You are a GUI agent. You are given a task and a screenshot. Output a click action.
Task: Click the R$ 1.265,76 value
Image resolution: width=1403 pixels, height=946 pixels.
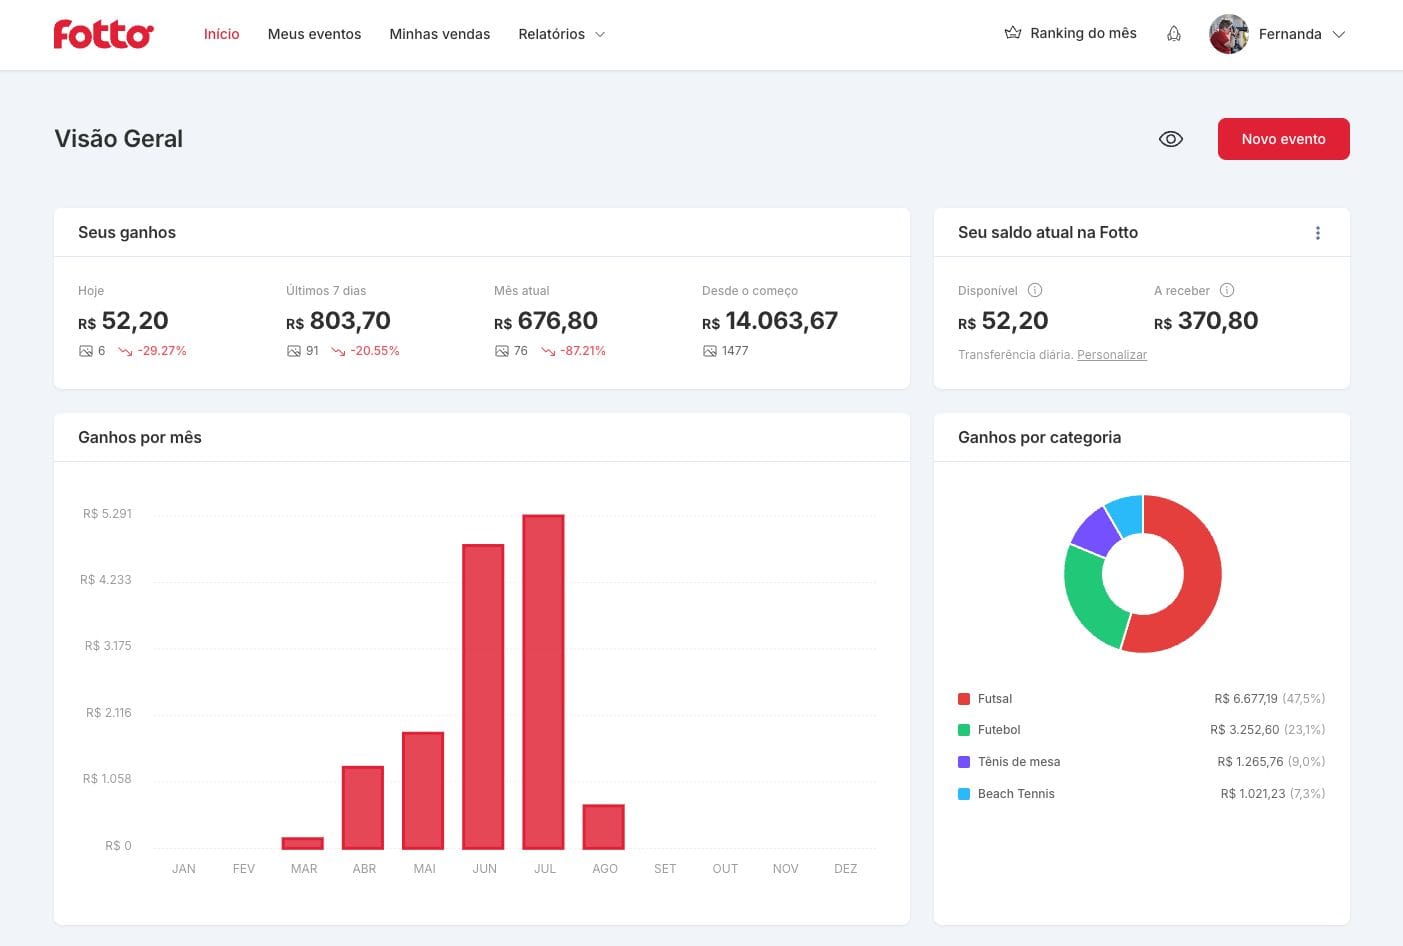click(1250, 762)
